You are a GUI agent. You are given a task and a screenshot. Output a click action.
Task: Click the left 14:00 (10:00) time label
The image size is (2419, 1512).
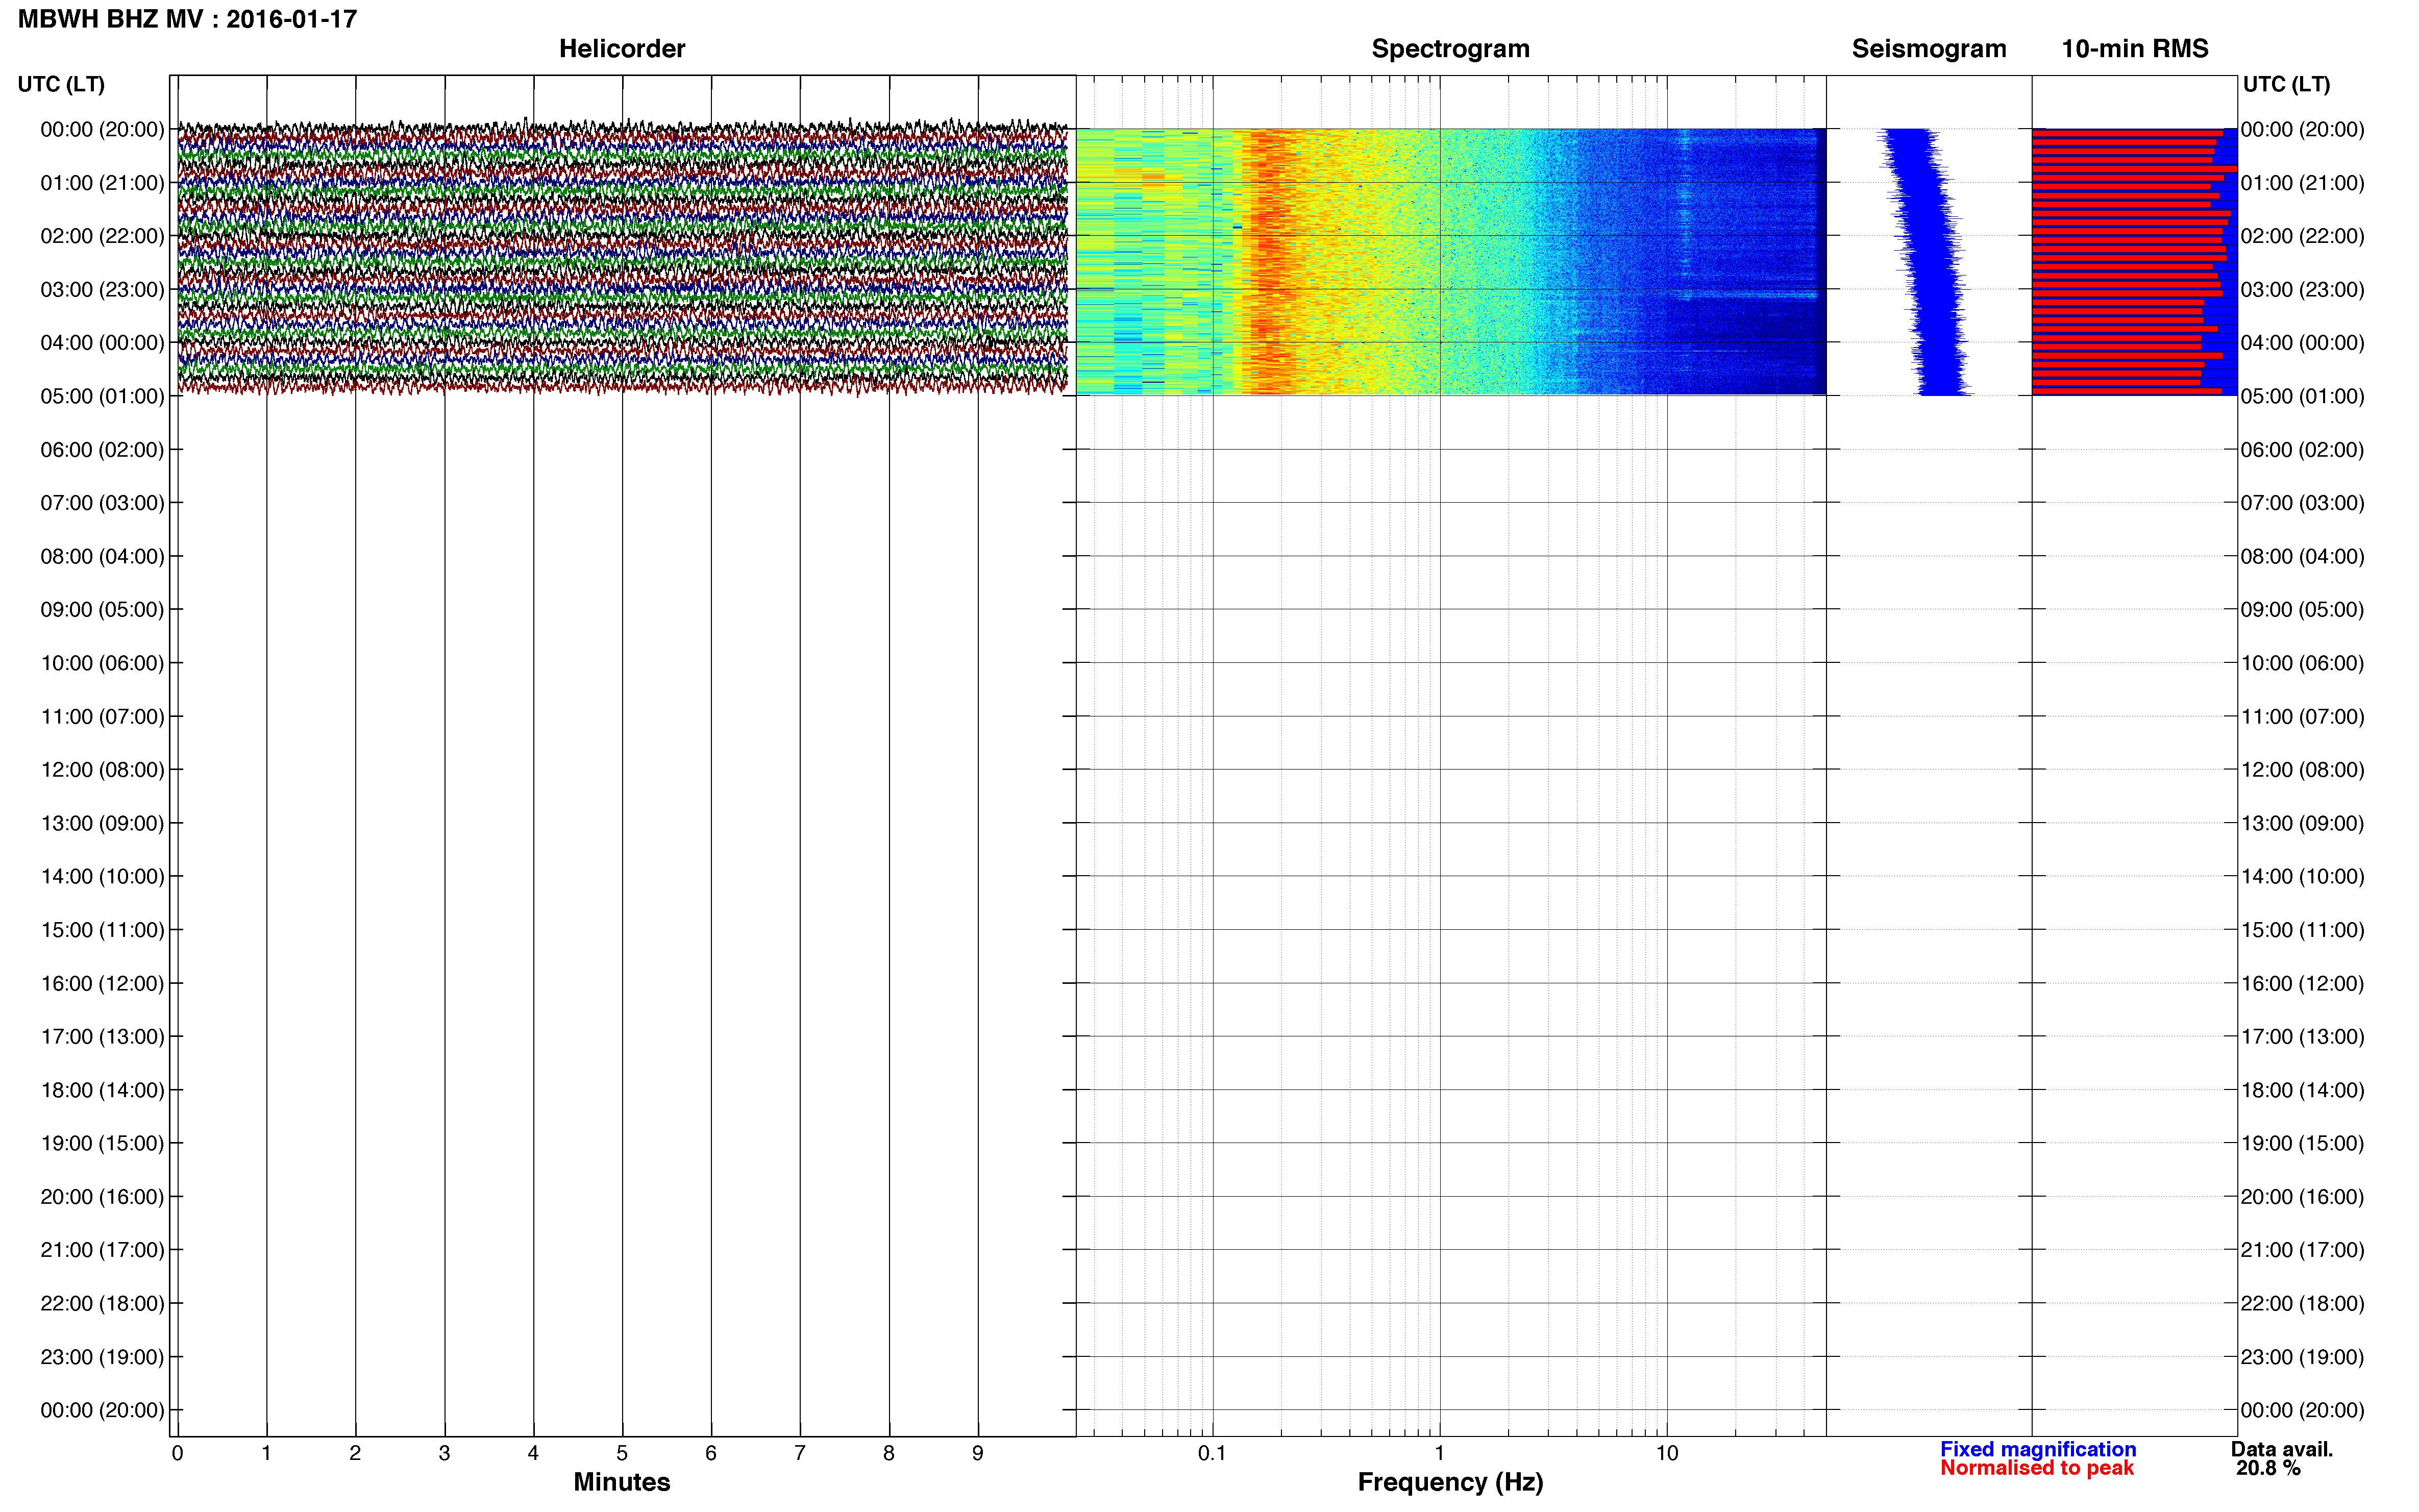102,877
